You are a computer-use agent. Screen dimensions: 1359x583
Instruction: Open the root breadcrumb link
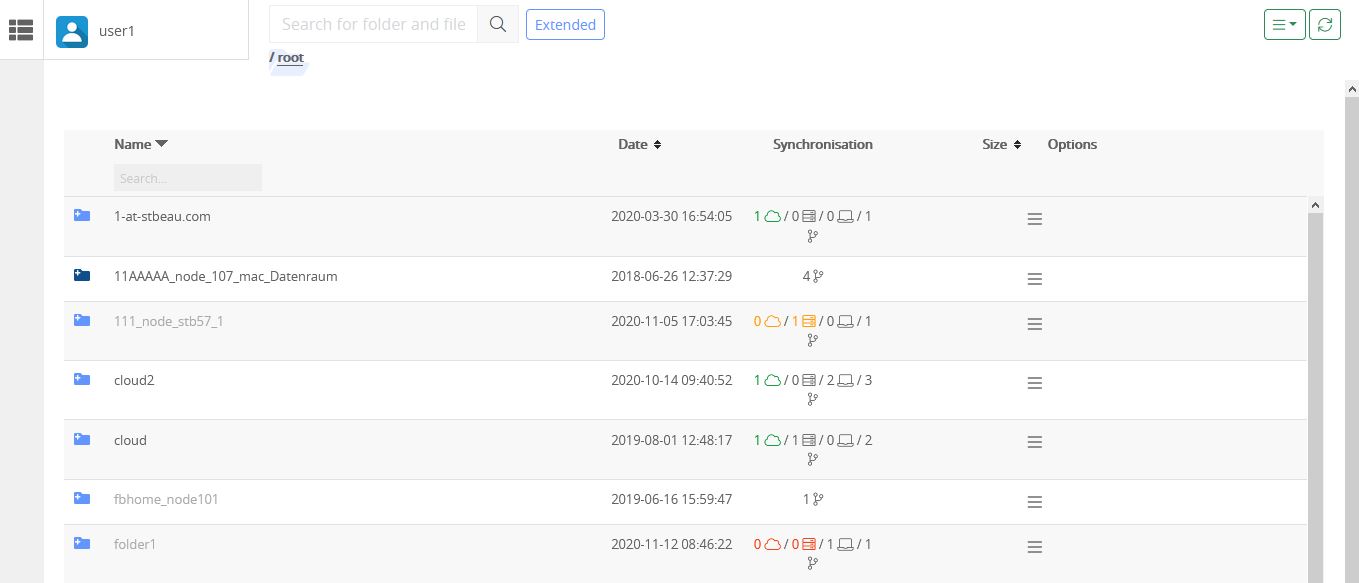tap(289, 57)
